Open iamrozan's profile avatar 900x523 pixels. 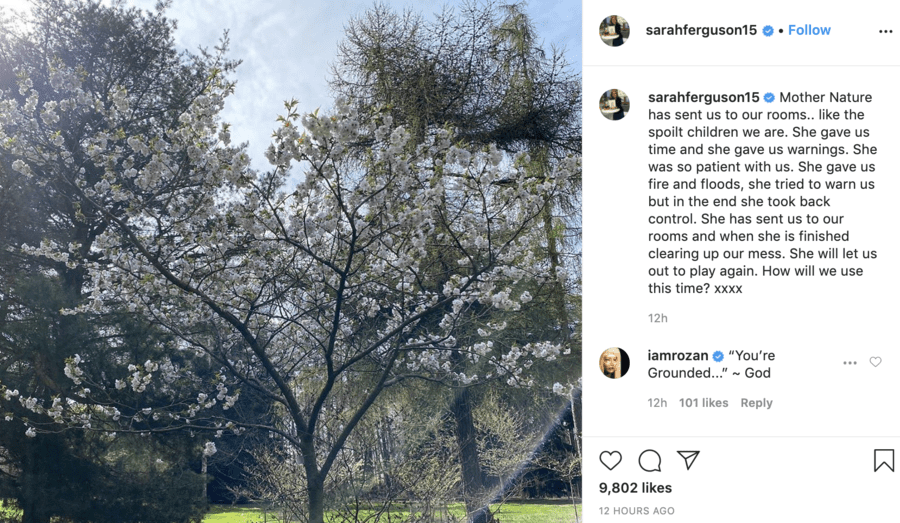[614, 362]
